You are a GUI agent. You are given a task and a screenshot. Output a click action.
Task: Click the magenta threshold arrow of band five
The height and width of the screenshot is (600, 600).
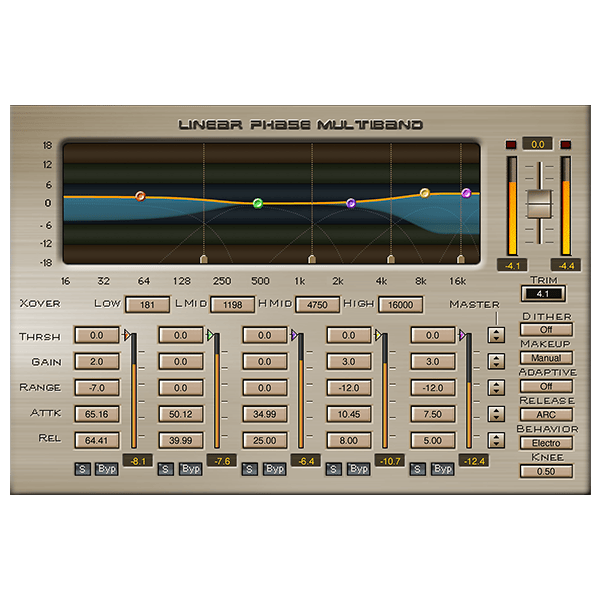[x=462, y=336]
